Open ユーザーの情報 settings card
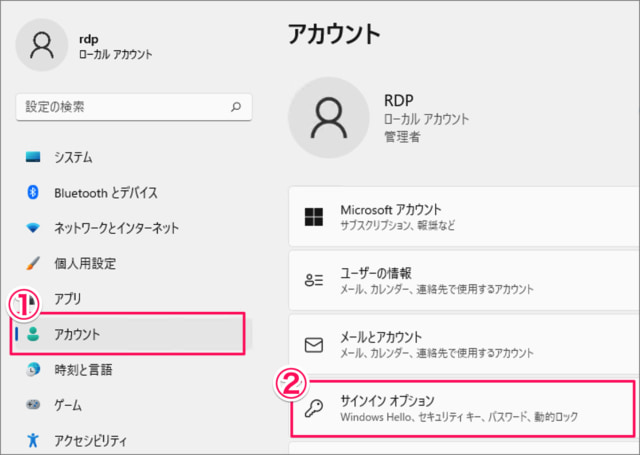 pos(463,280)
